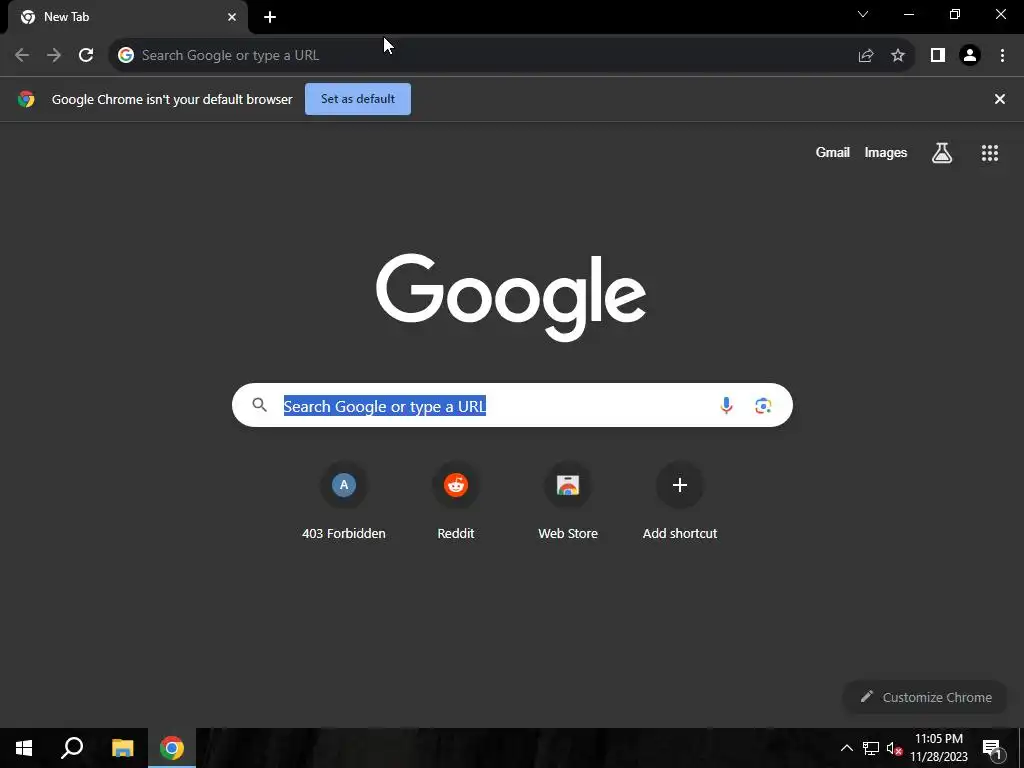Restore down the Chrome window
This screenshot has width=1024, height=768.
[x=955, y=14]
